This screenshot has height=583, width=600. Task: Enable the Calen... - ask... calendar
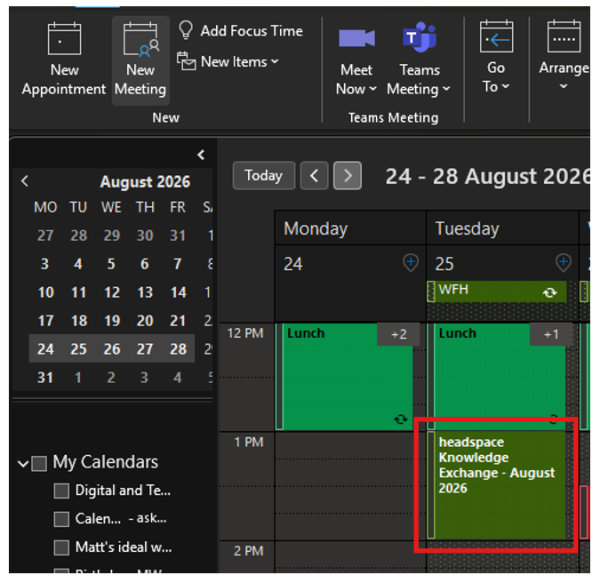point(61,519)
